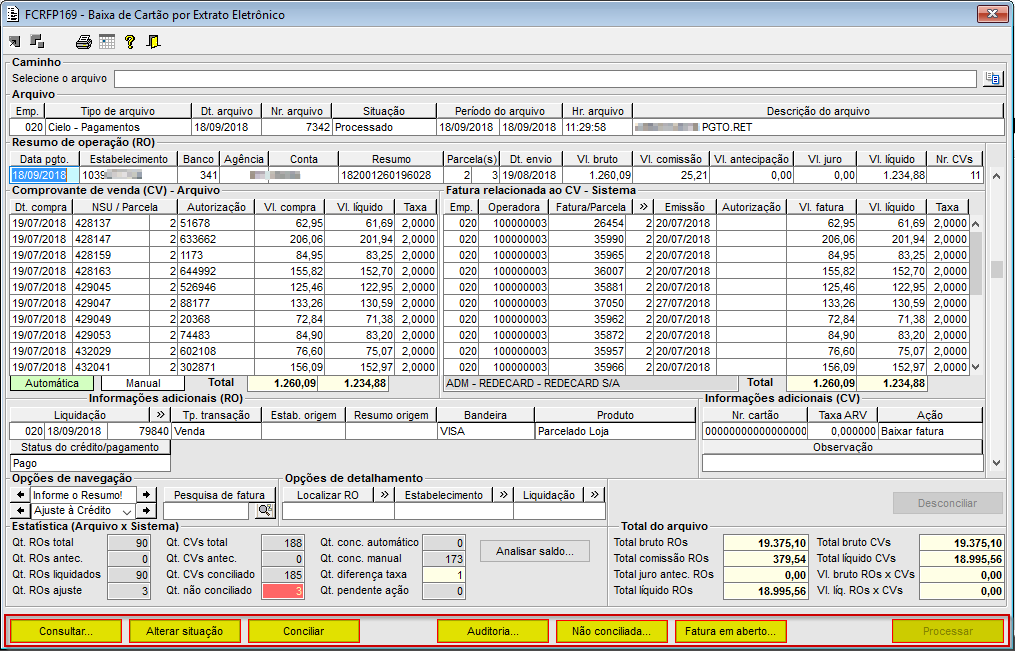Open Fatura em aberto... button
1015x651 pixels.
click(731, 631)
